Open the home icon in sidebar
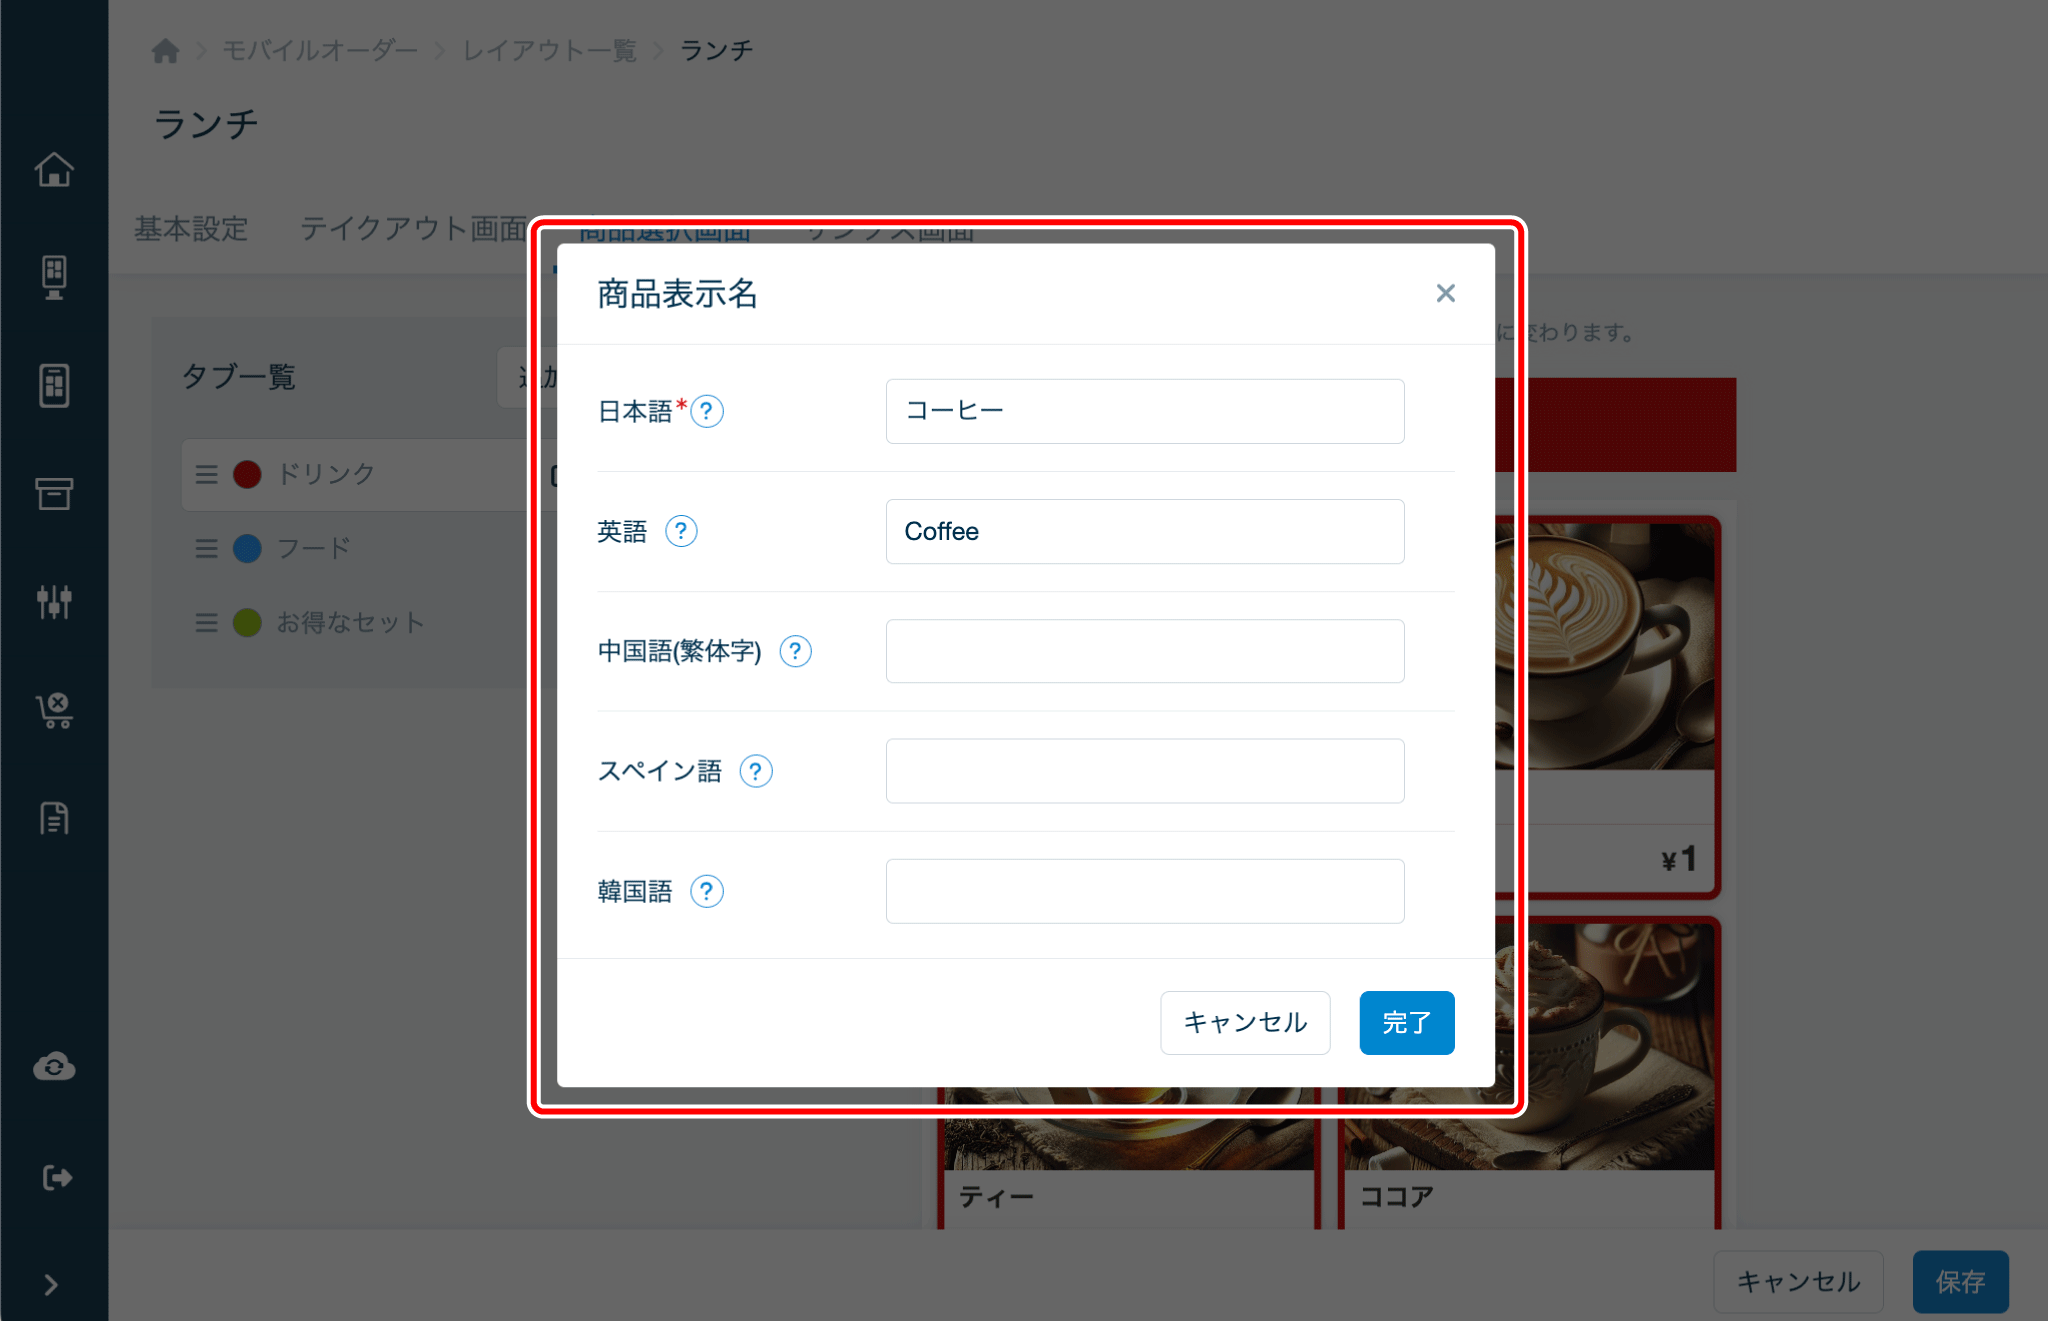Screen dimensions: 2048x1321 tap(54, 170)
